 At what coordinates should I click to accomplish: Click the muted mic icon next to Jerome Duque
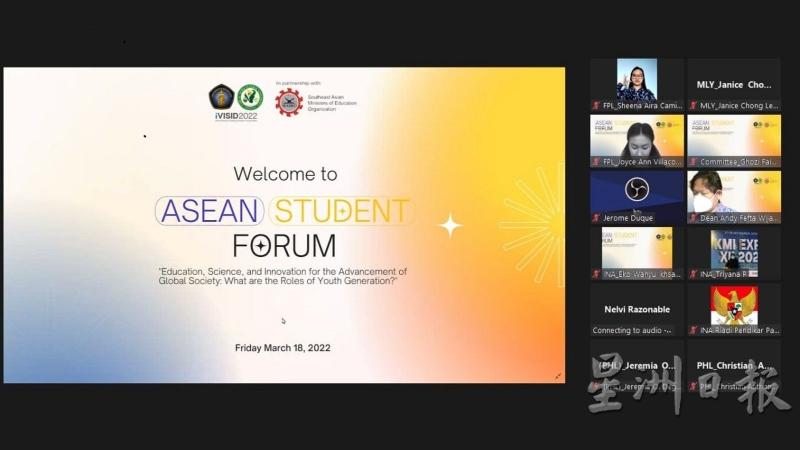[x=595, y=218]
